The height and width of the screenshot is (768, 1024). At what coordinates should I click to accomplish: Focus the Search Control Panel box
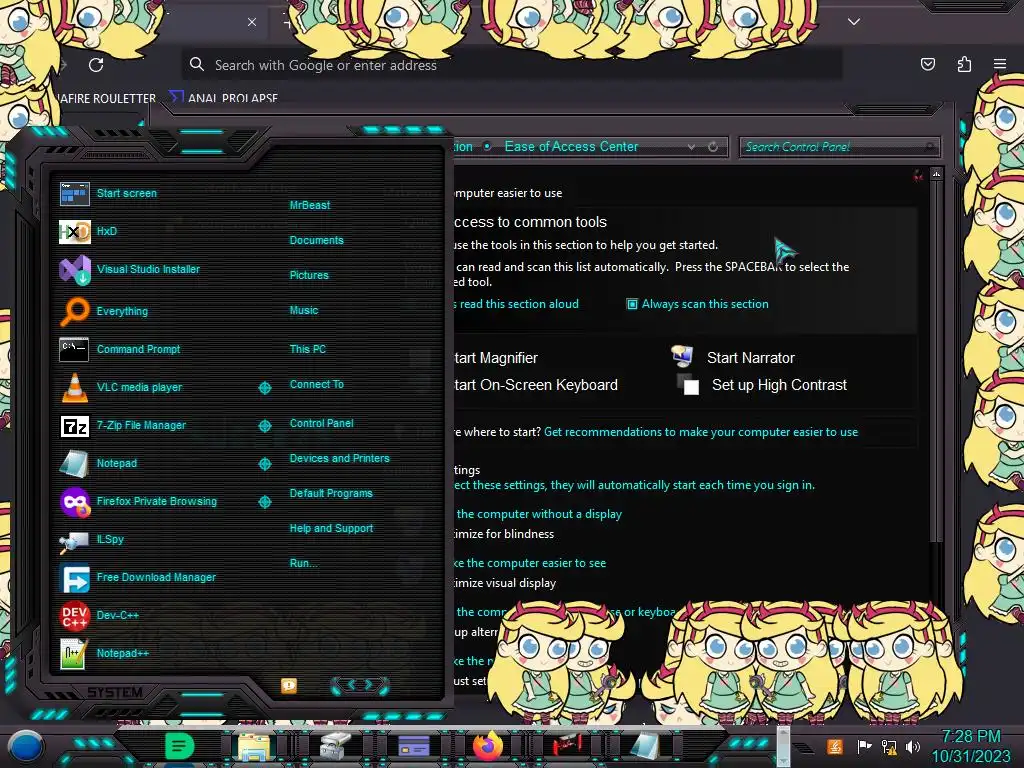tap(839, 147)
